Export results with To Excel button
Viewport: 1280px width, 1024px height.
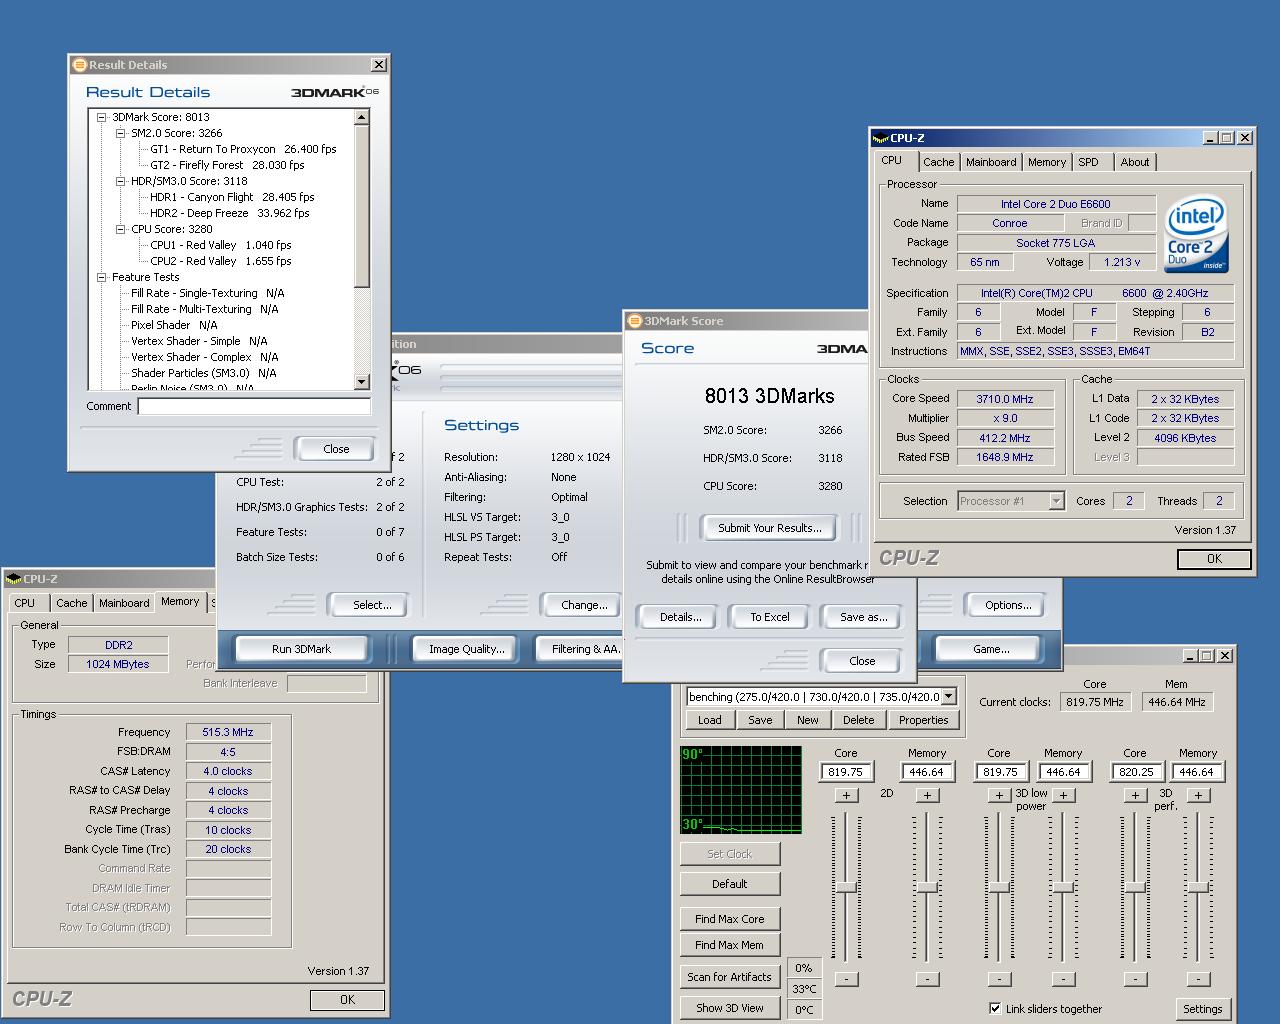pyautogui.click(x=770, y=617)
